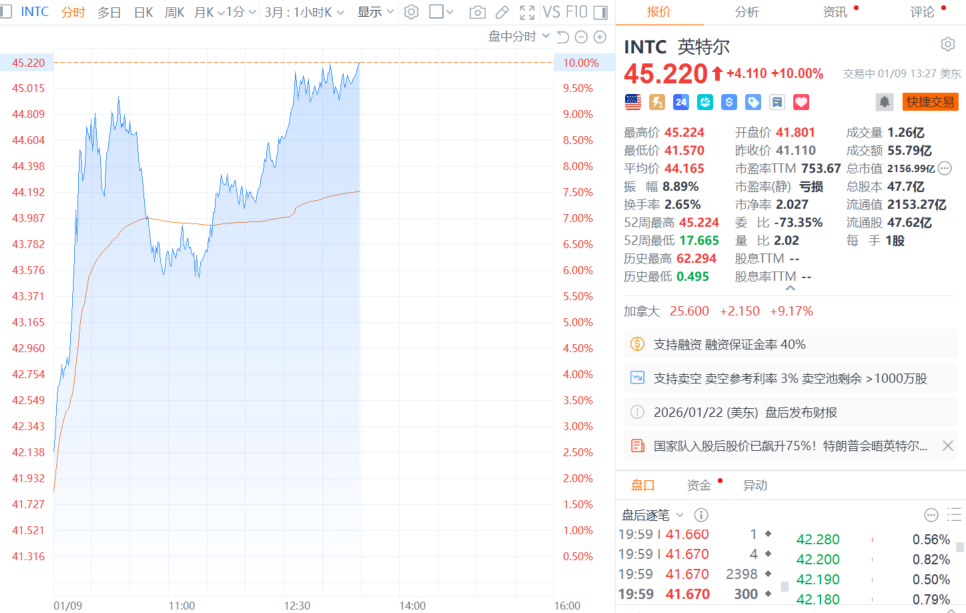Select the 日K daily candlestick tab
The width and height of the screenshot is (966, 613).
pyautogui.click(x=144, y=12)
